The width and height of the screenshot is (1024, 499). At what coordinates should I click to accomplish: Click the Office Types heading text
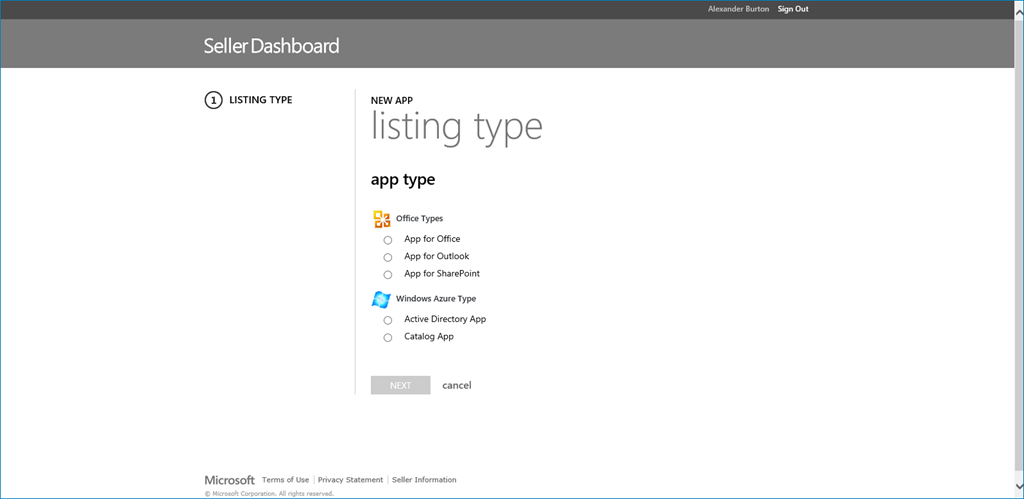coord(419,218)
